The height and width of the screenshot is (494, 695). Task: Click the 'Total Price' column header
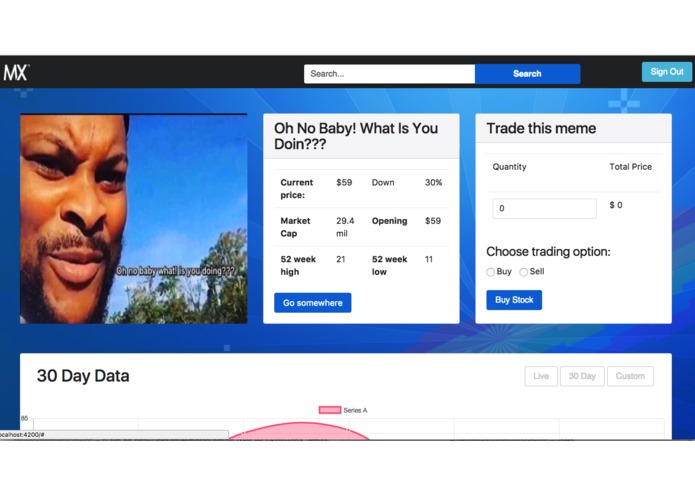pos(630,167)
